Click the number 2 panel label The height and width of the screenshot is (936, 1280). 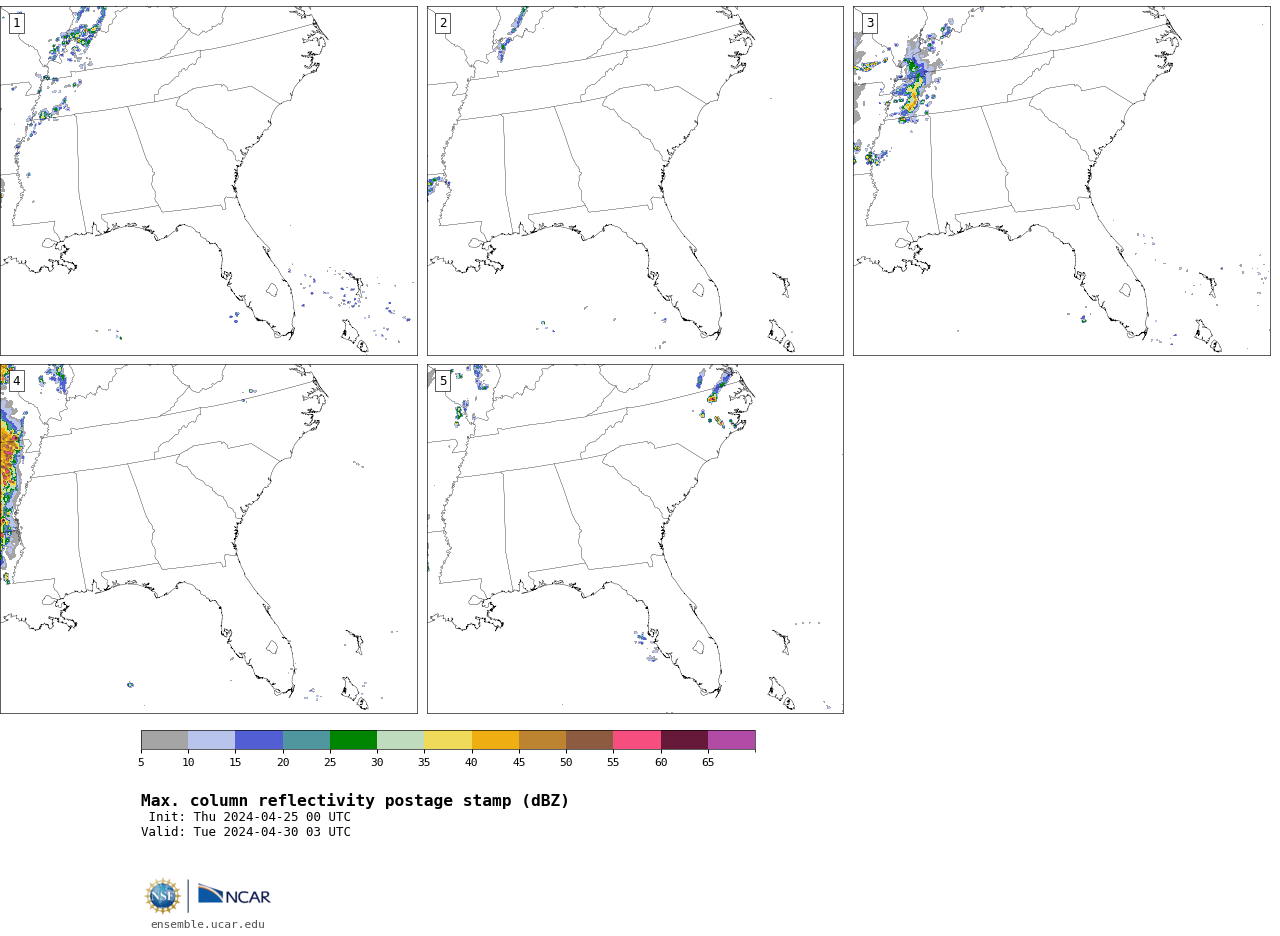click(443, 23)
